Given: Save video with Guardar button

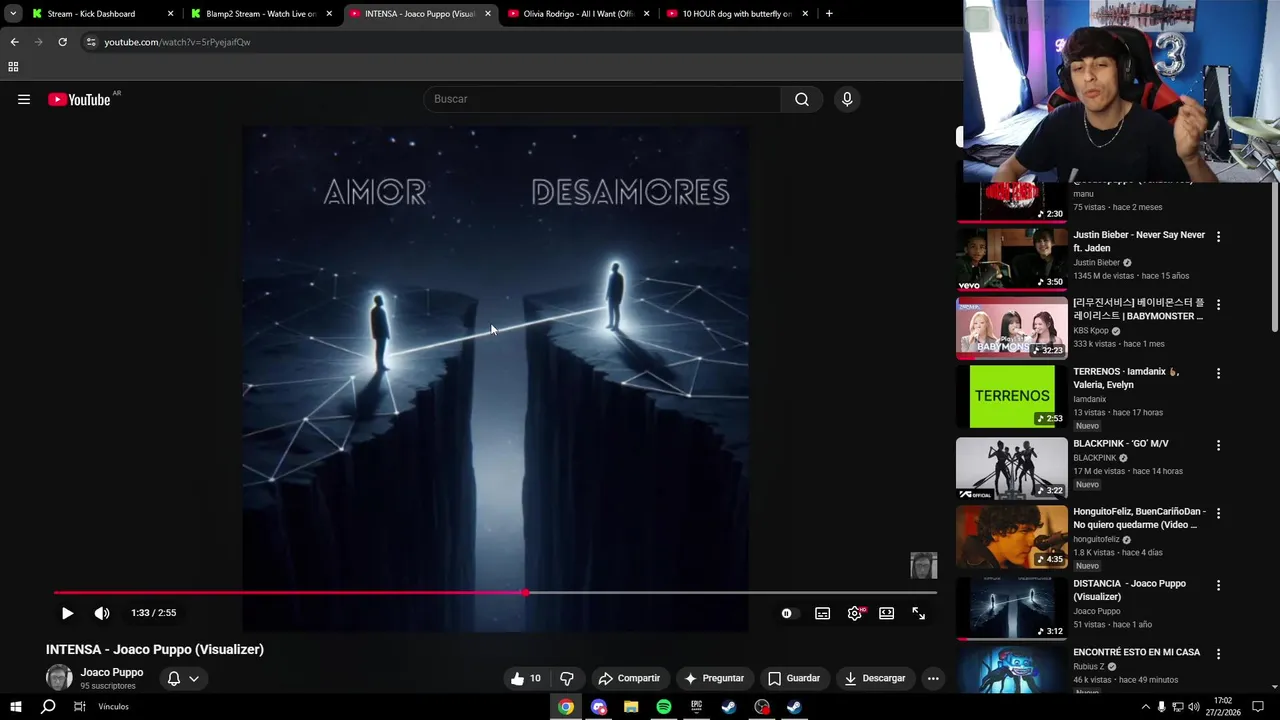Looking at the screenshot, I should [x=794, y=678].
